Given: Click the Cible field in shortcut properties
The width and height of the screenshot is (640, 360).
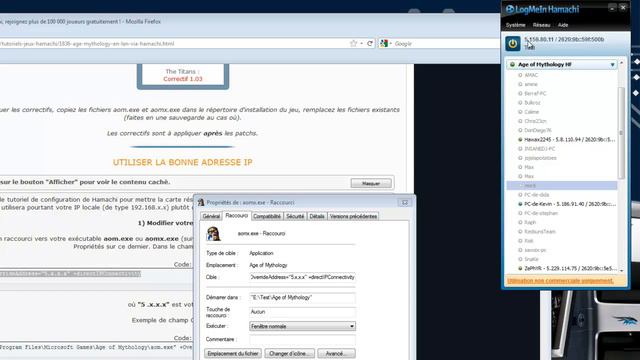Looking at the screenshot, I should pos(302,277).
